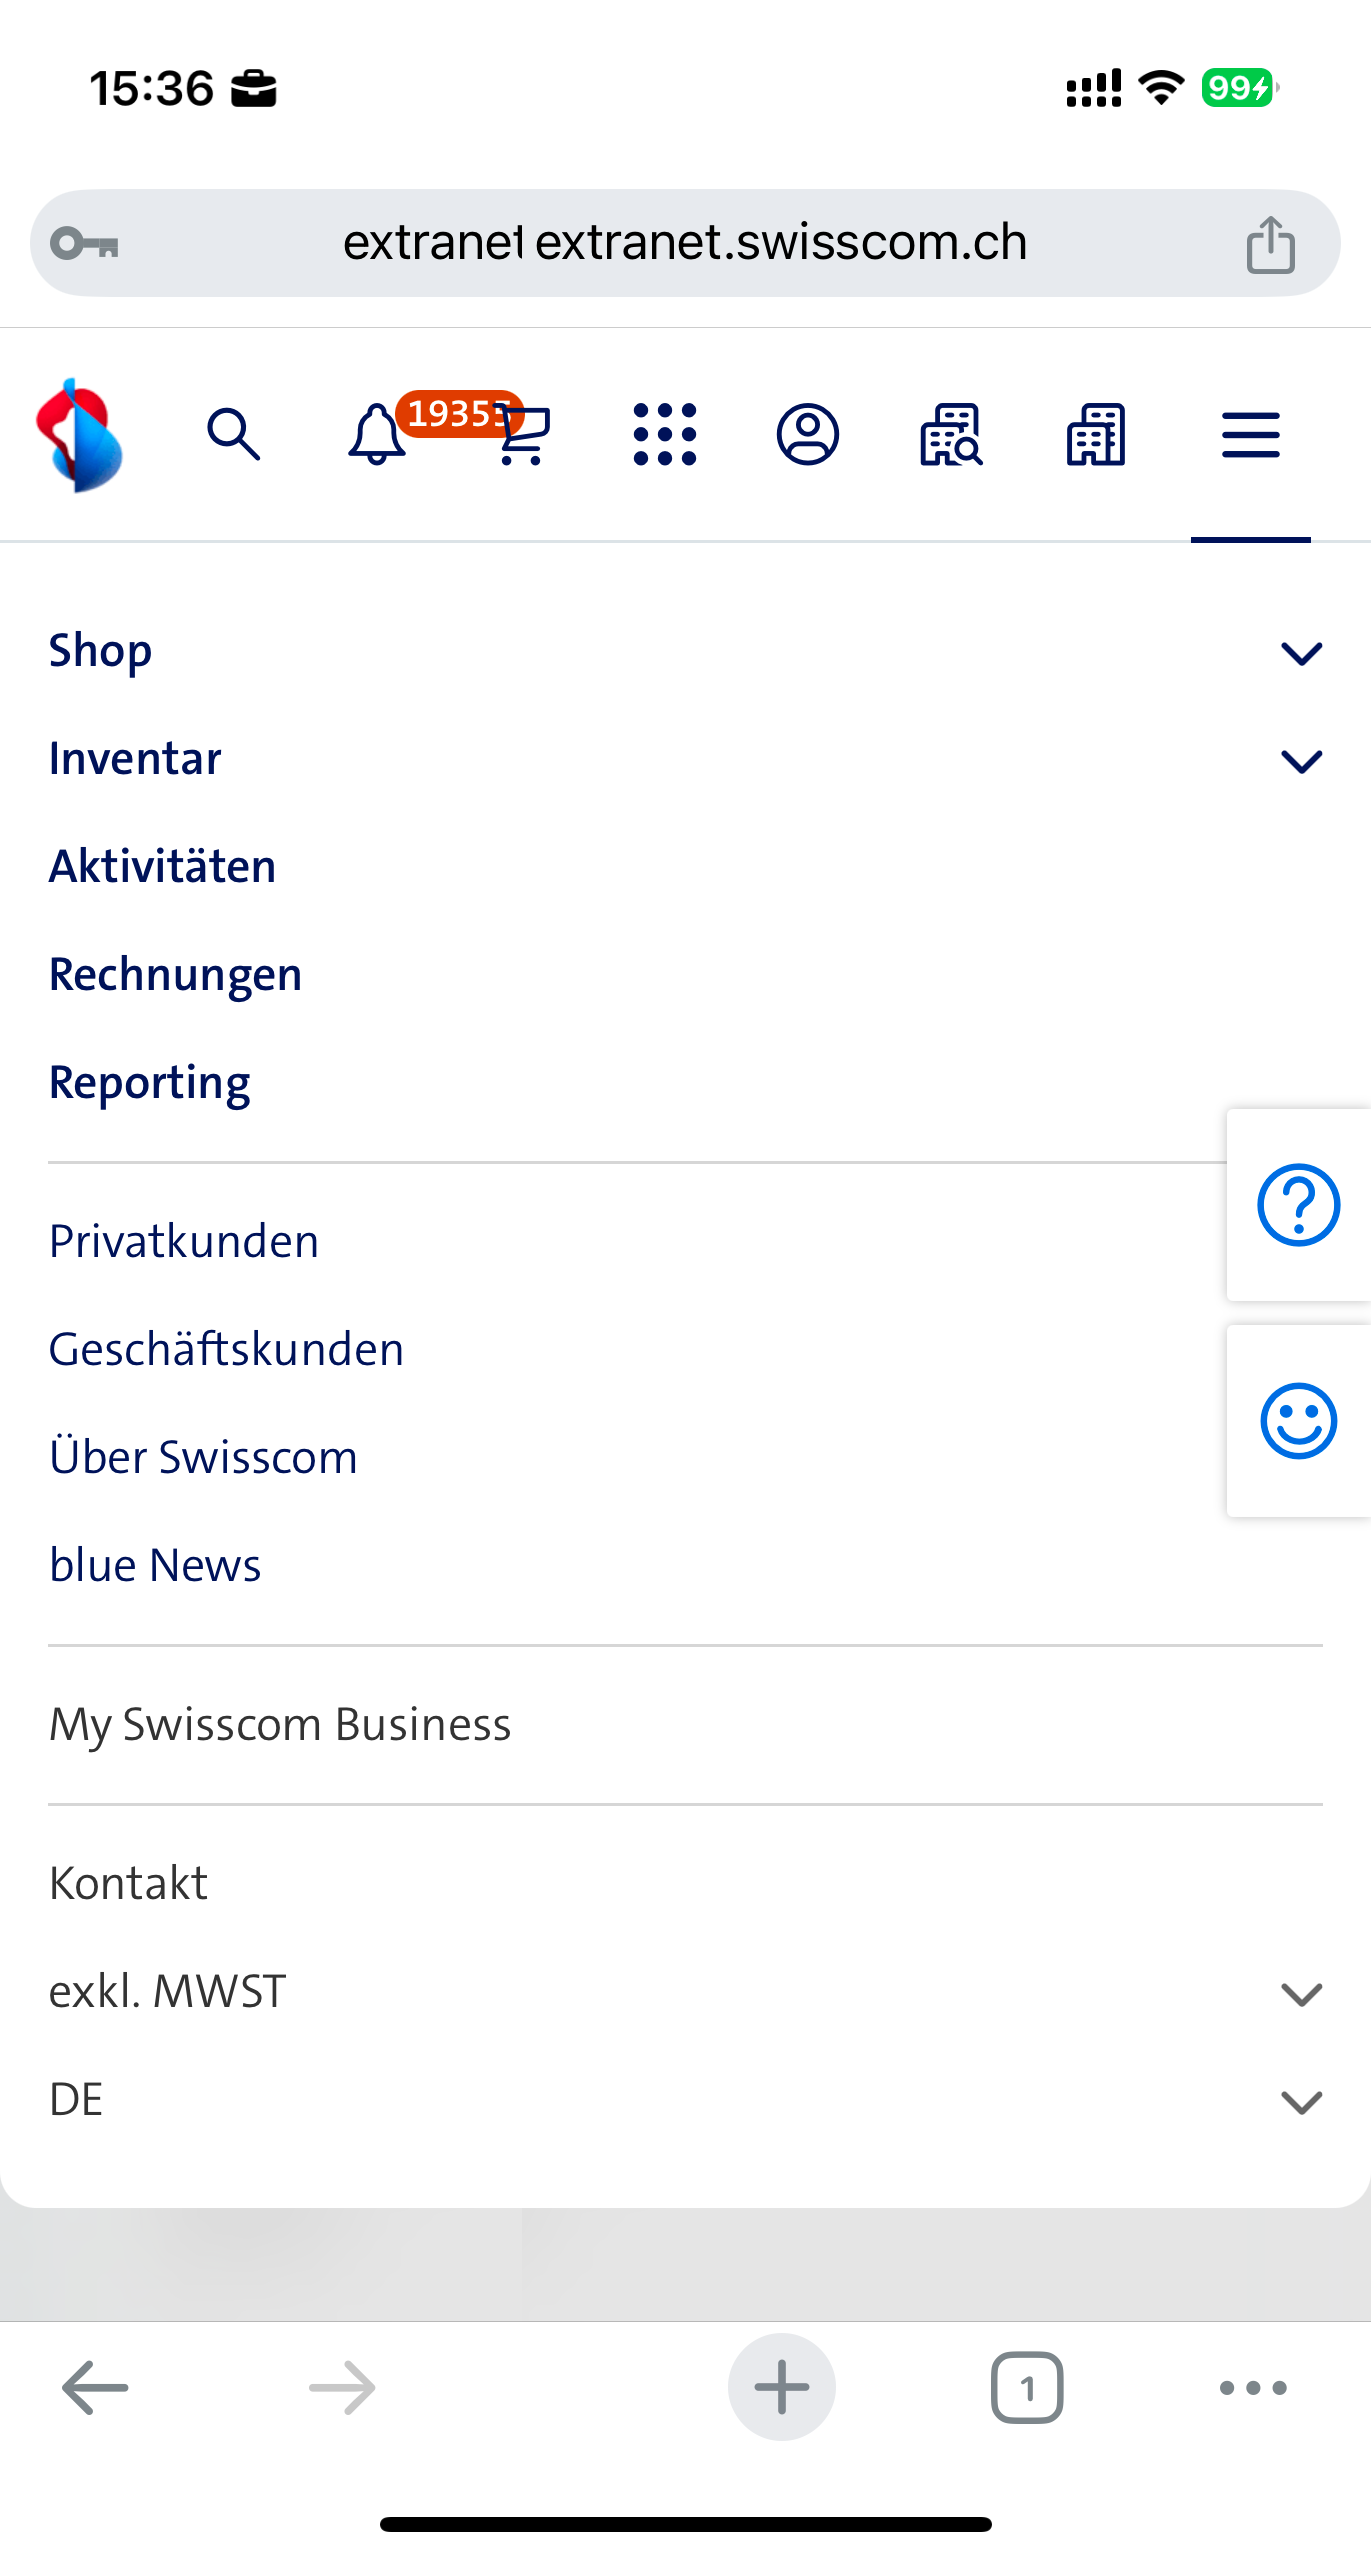Open the DE language dropdown

coord(1301,2101)
